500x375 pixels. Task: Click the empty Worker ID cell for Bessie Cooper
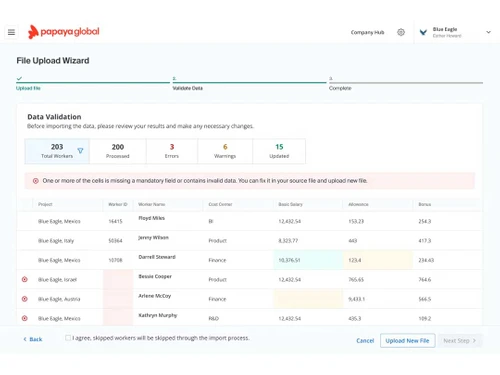(118, 279)
